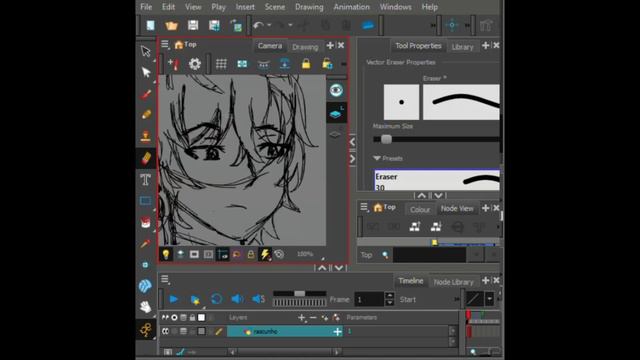Screen dimensions: 640x360
Task: Select the Pencil tool
Action: pyautogui.click(x=146, y=115)
